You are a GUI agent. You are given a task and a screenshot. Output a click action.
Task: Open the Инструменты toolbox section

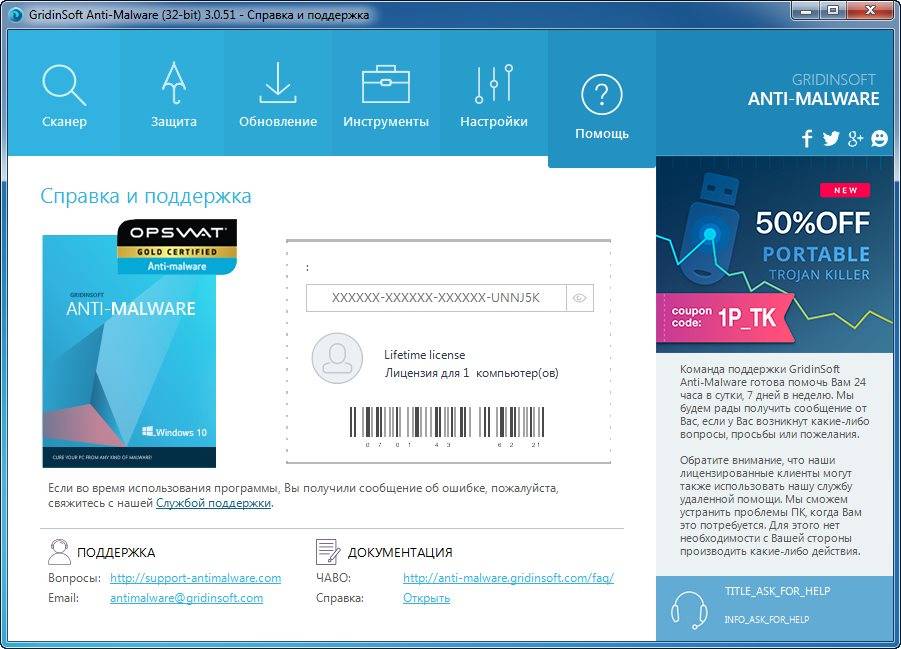click(x=386, y=95)
